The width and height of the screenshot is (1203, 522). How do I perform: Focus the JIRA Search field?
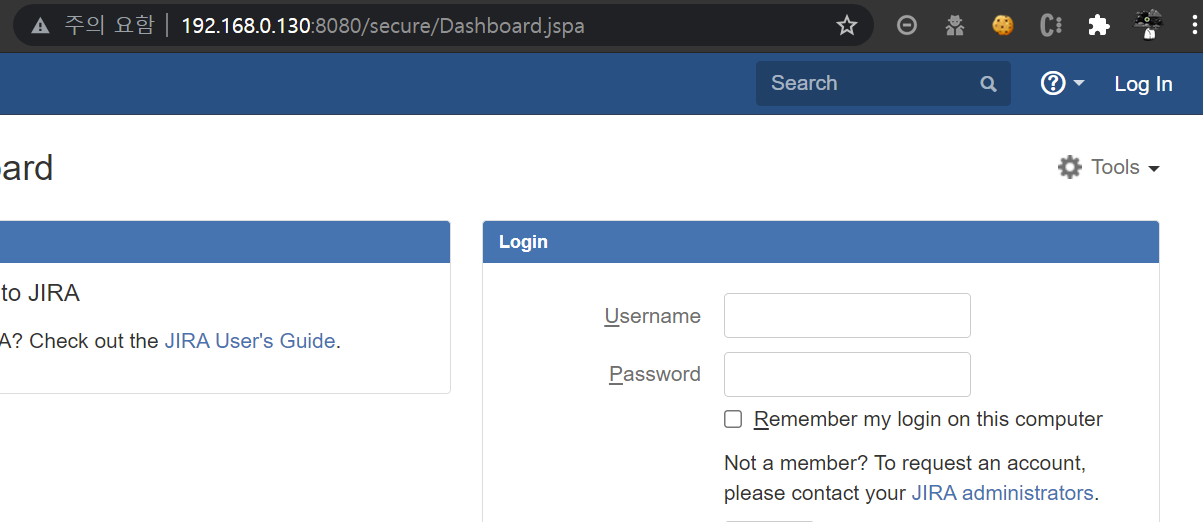point(883,83)
